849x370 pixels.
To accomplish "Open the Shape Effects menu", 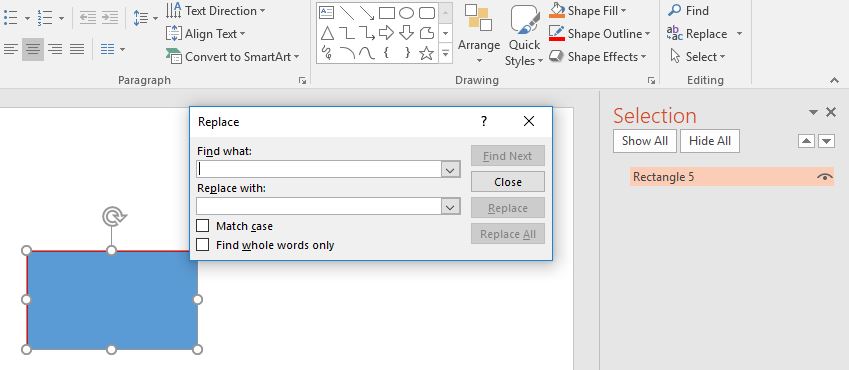I will [x=598, y=57].
